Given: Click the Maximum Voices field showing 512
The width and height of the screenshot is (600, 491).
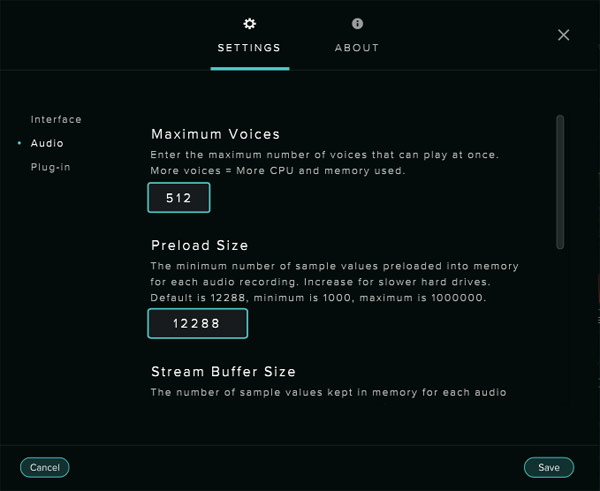Looking at the screenshot, I should pyautogui.click(x=179, y=199).
